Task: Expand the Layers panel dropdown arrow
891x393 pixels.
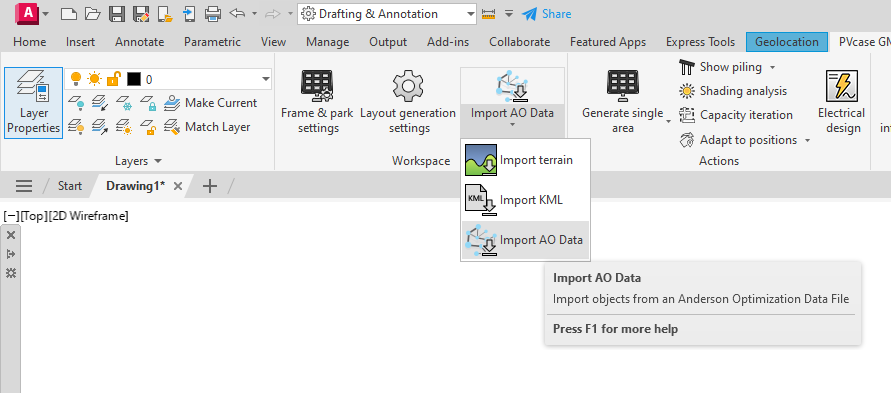Action: coord(158,161)
